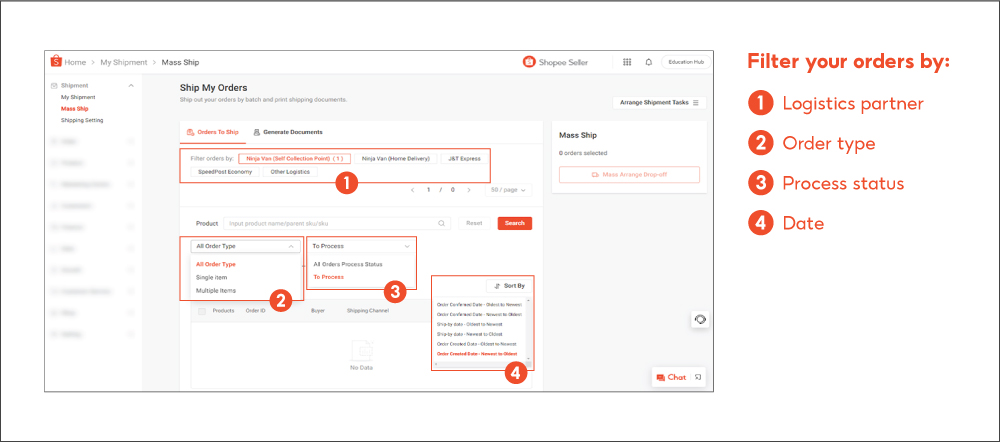Select All Order Type option

(216, 264)
